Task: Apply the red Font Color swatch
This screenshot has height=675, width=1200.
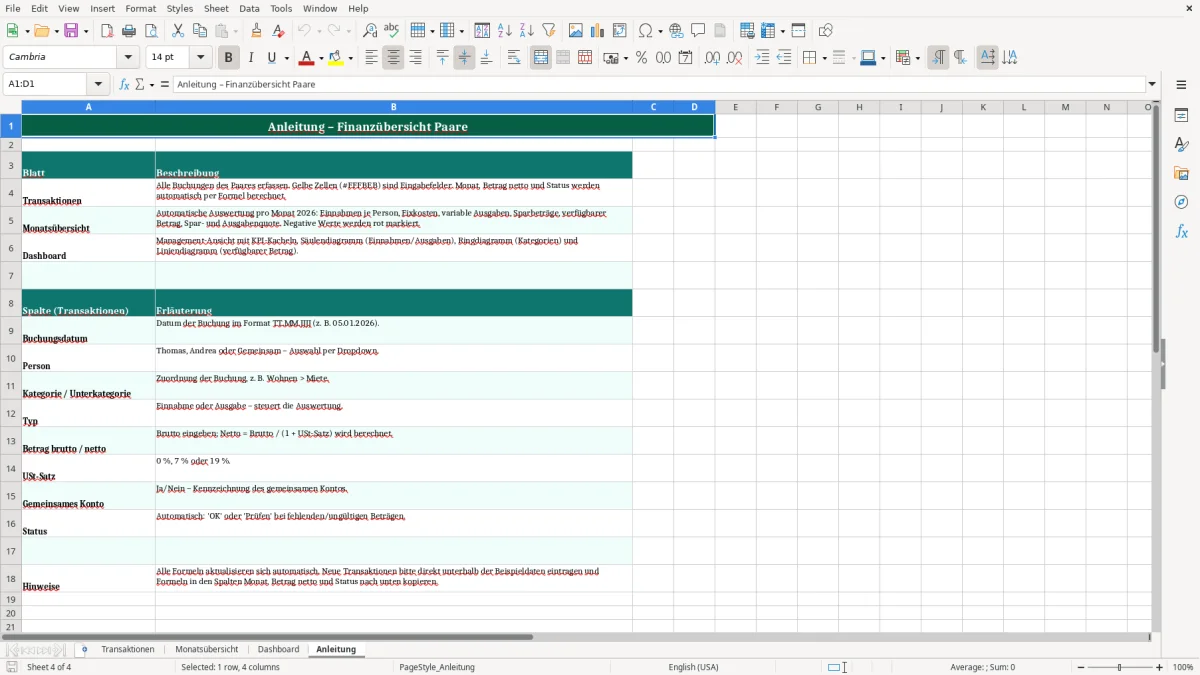Action: 306,58
